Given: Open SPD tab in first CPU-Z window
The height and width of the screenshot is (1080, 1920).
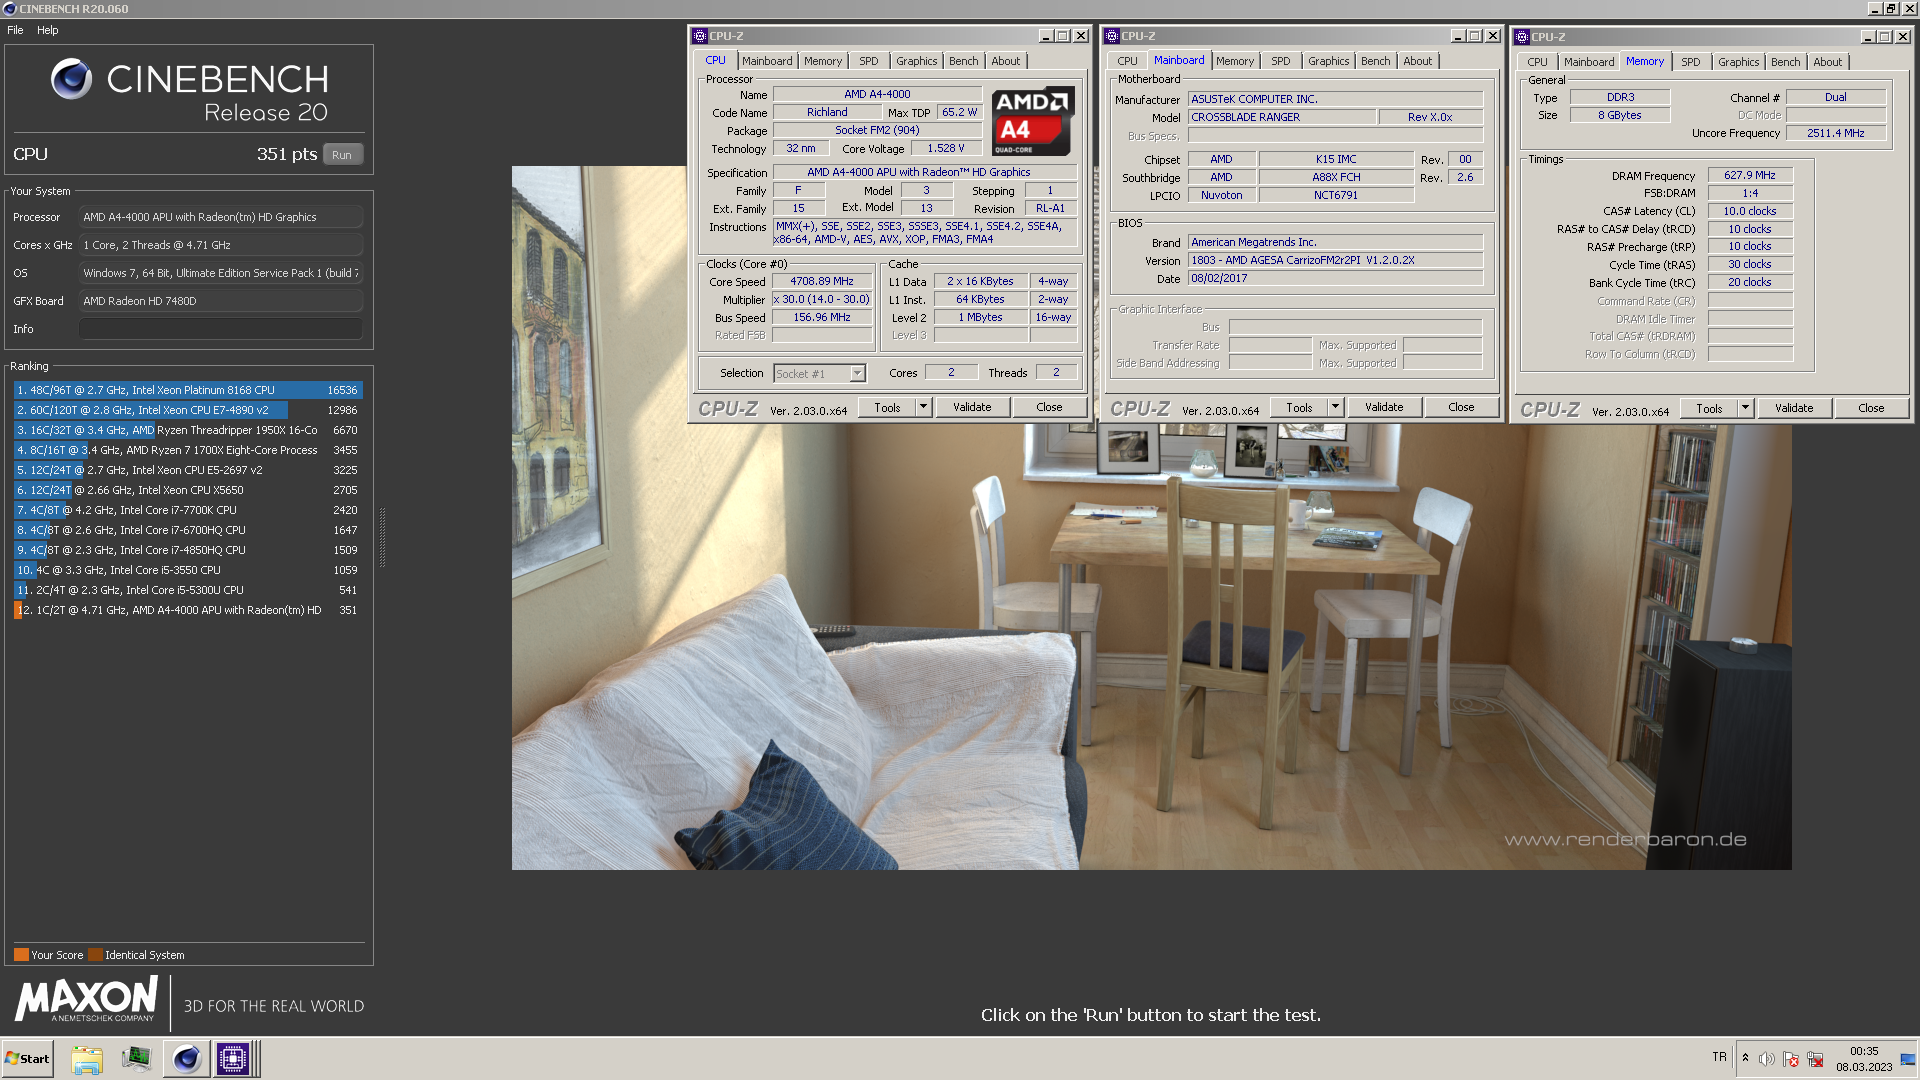Looking at the screenshot, I should tap(869, 61).
